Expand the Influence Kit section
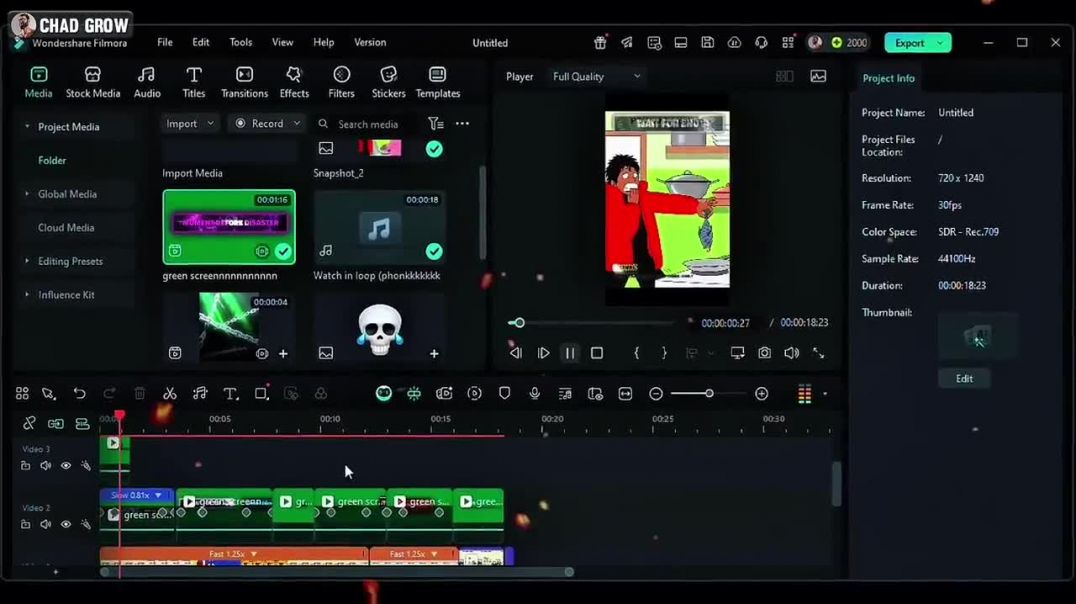 (x=27, y=294)
